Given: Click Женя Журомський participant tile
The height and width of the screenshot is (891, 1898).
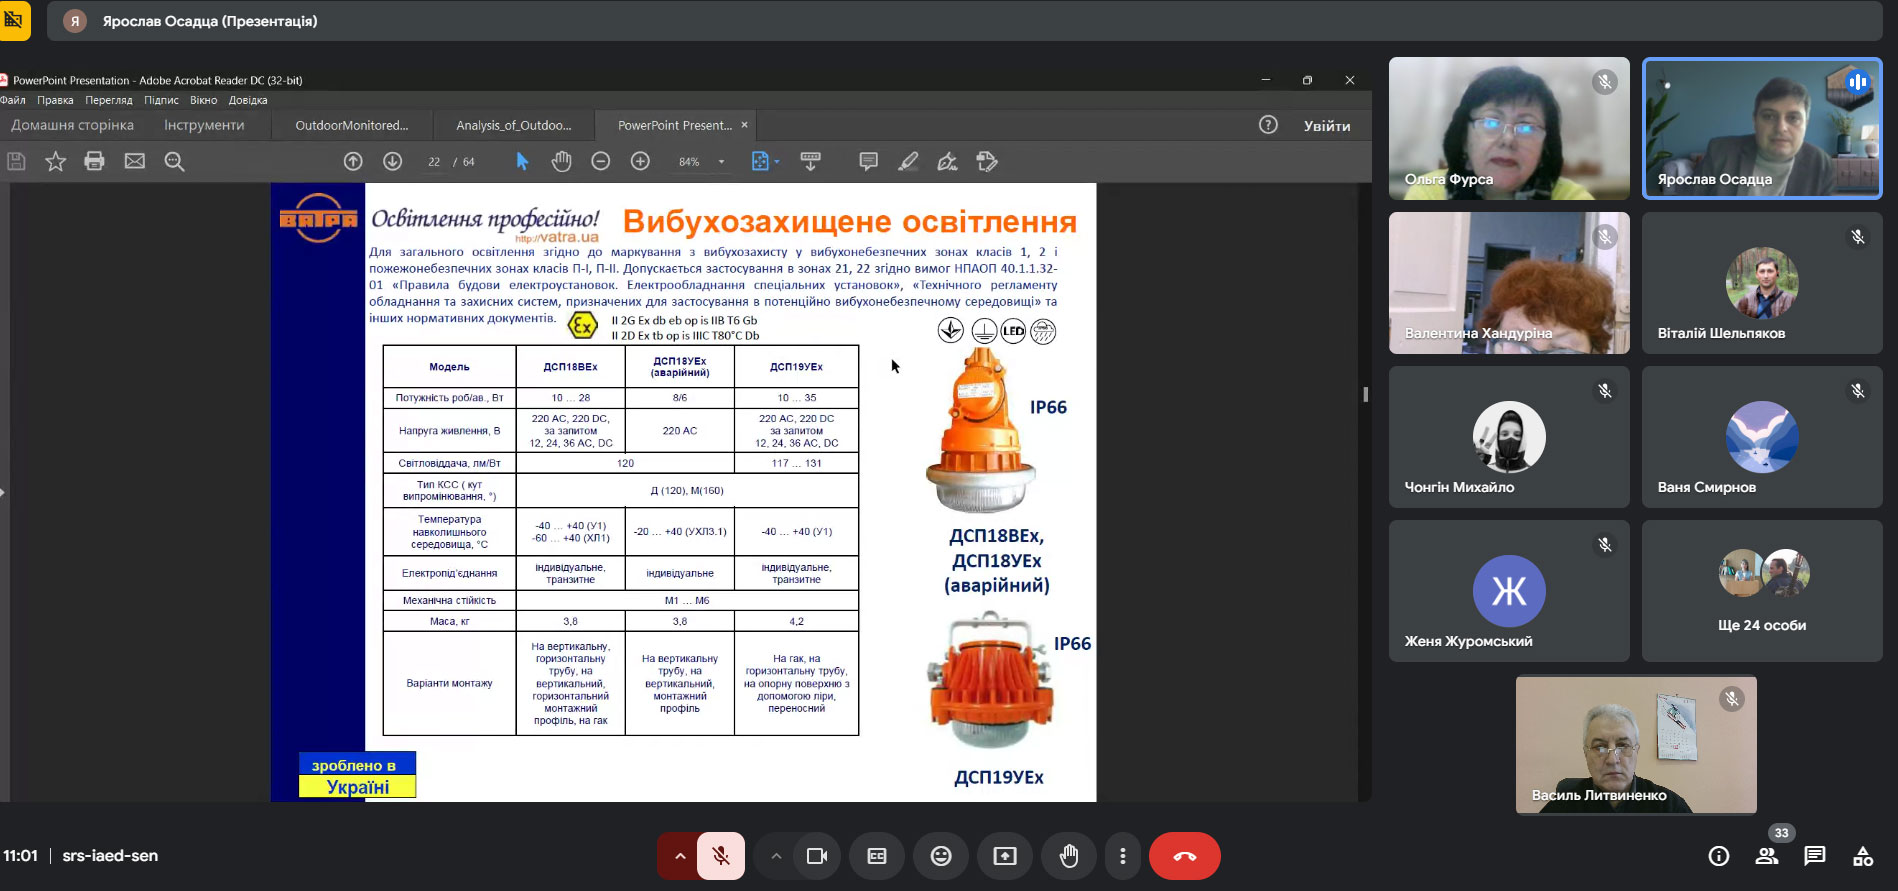Looking at the screenshot, I should pyautogui.click(x=1509, y=591).
